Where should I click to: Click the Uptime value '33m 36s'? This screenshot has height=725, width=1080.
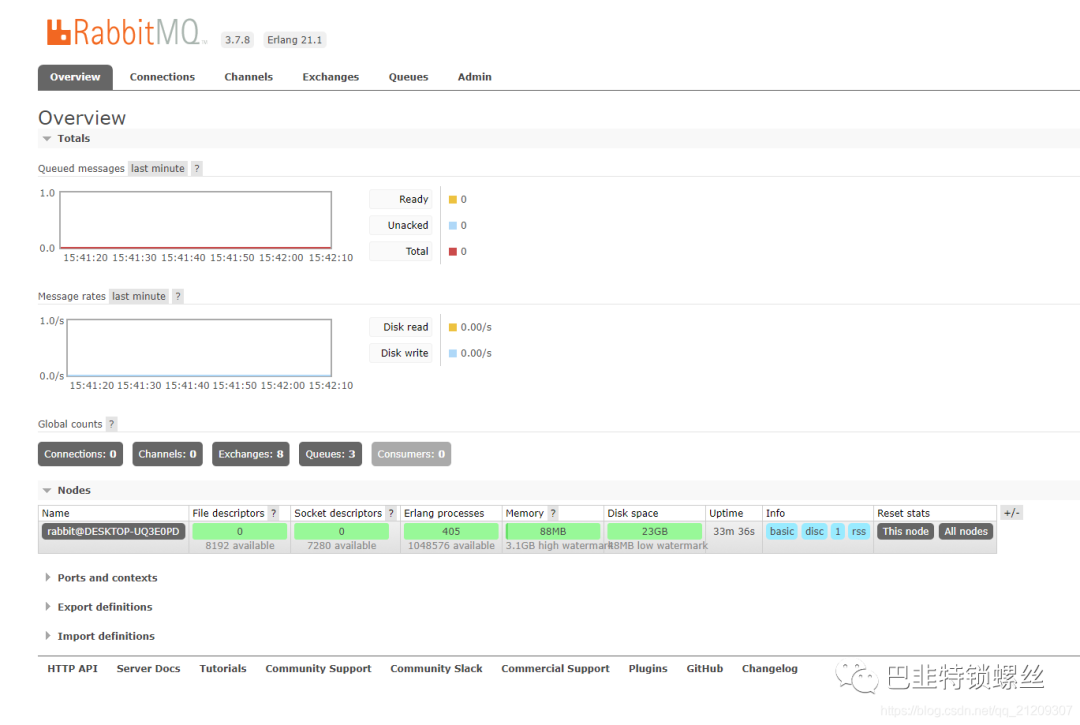(734, 532)
